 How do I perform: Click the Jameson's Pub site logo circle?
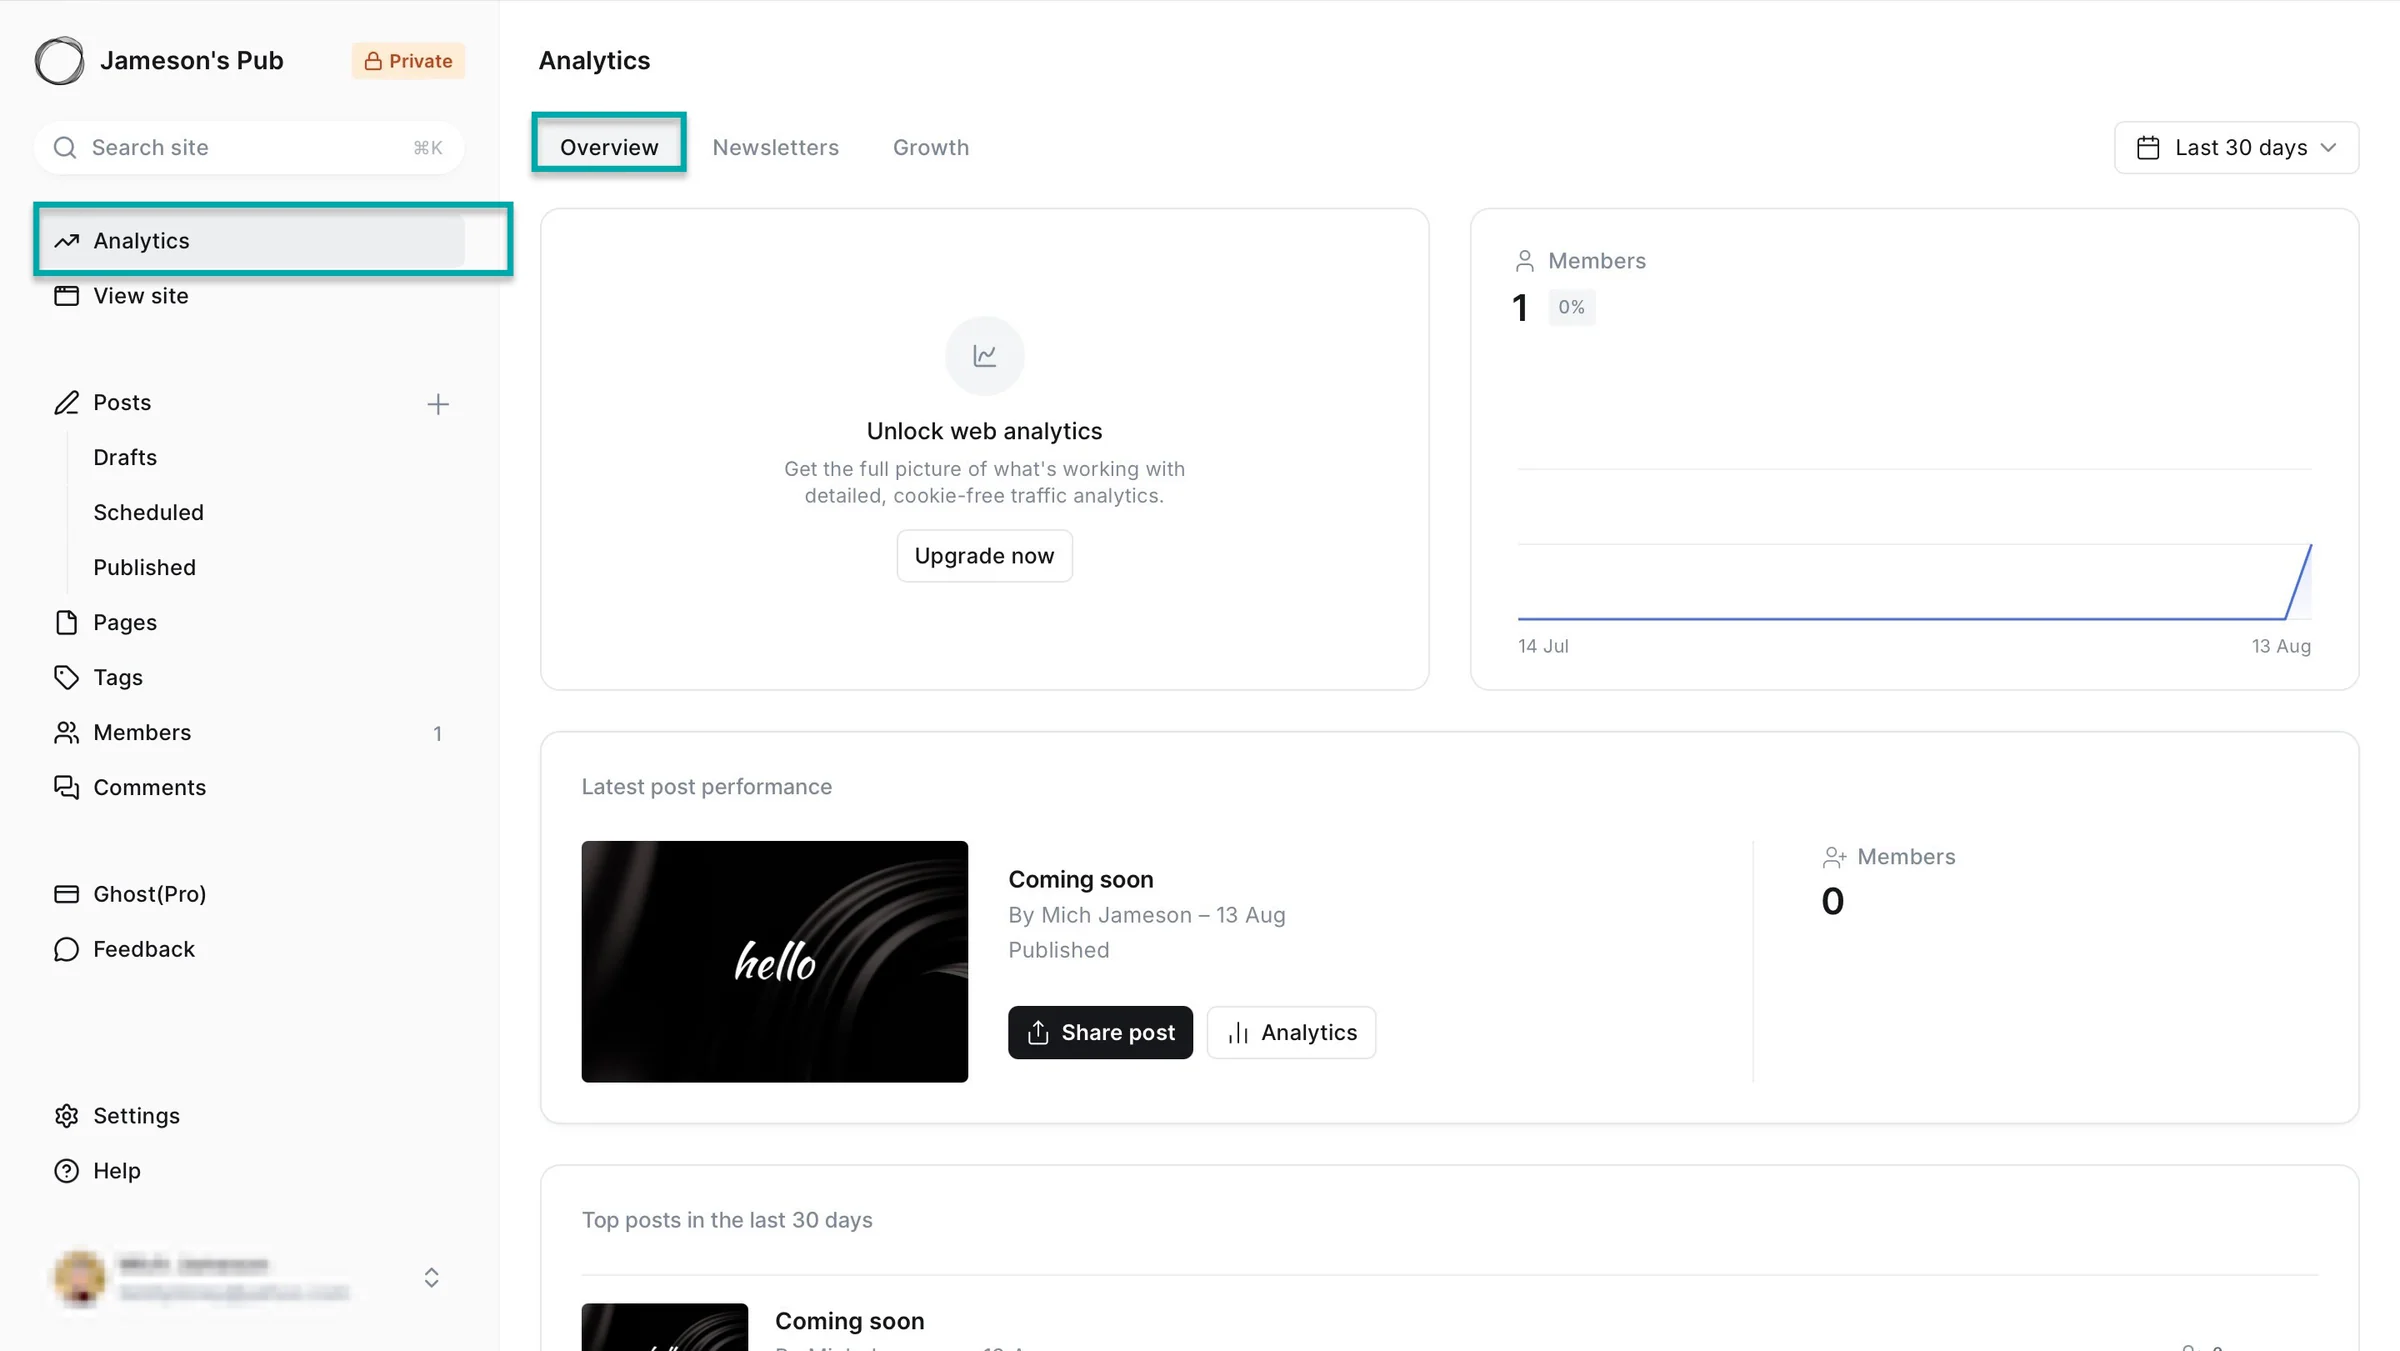[x=60, y=61]
